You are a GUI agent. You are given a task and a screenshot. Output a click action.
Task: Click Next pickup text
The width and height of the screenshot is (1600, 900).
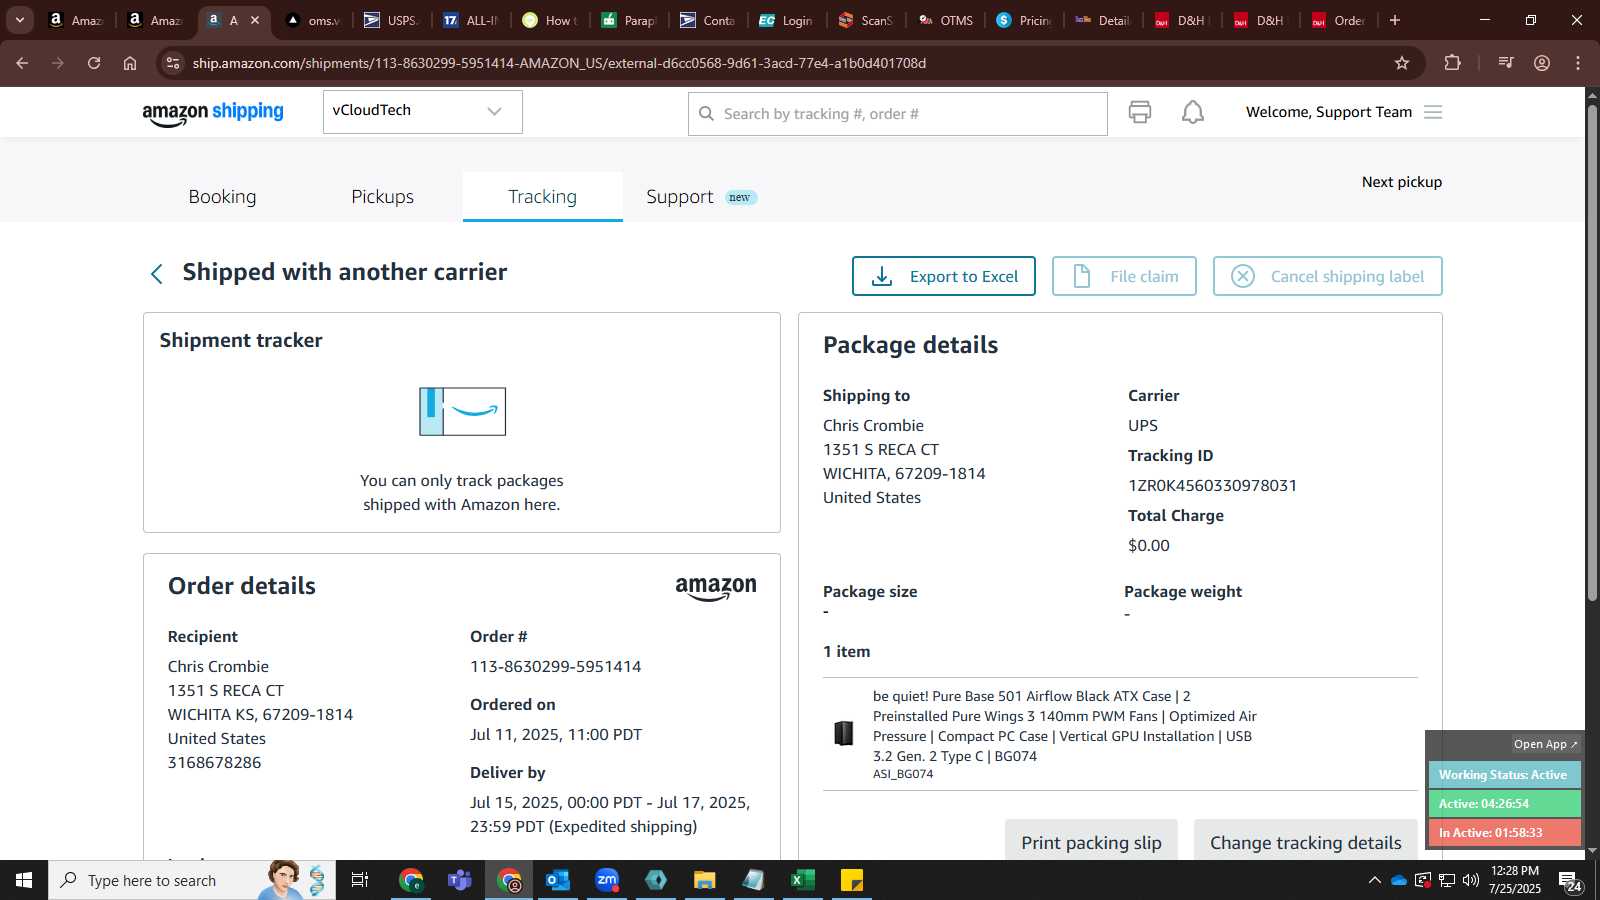click(1401, 182)
